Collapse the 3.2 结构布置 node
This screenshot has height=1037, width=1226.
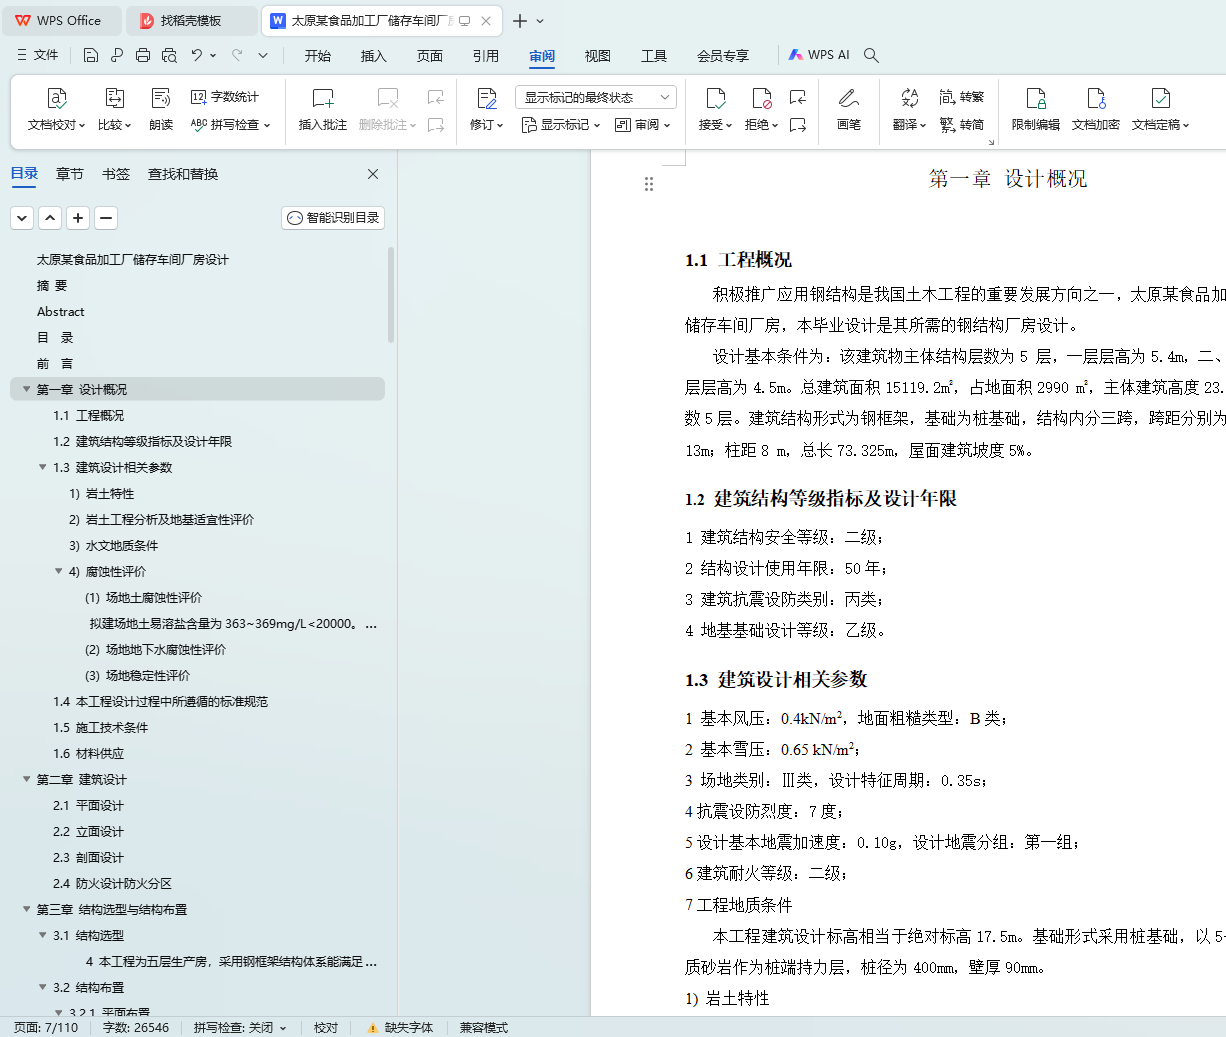click(42, 987)
